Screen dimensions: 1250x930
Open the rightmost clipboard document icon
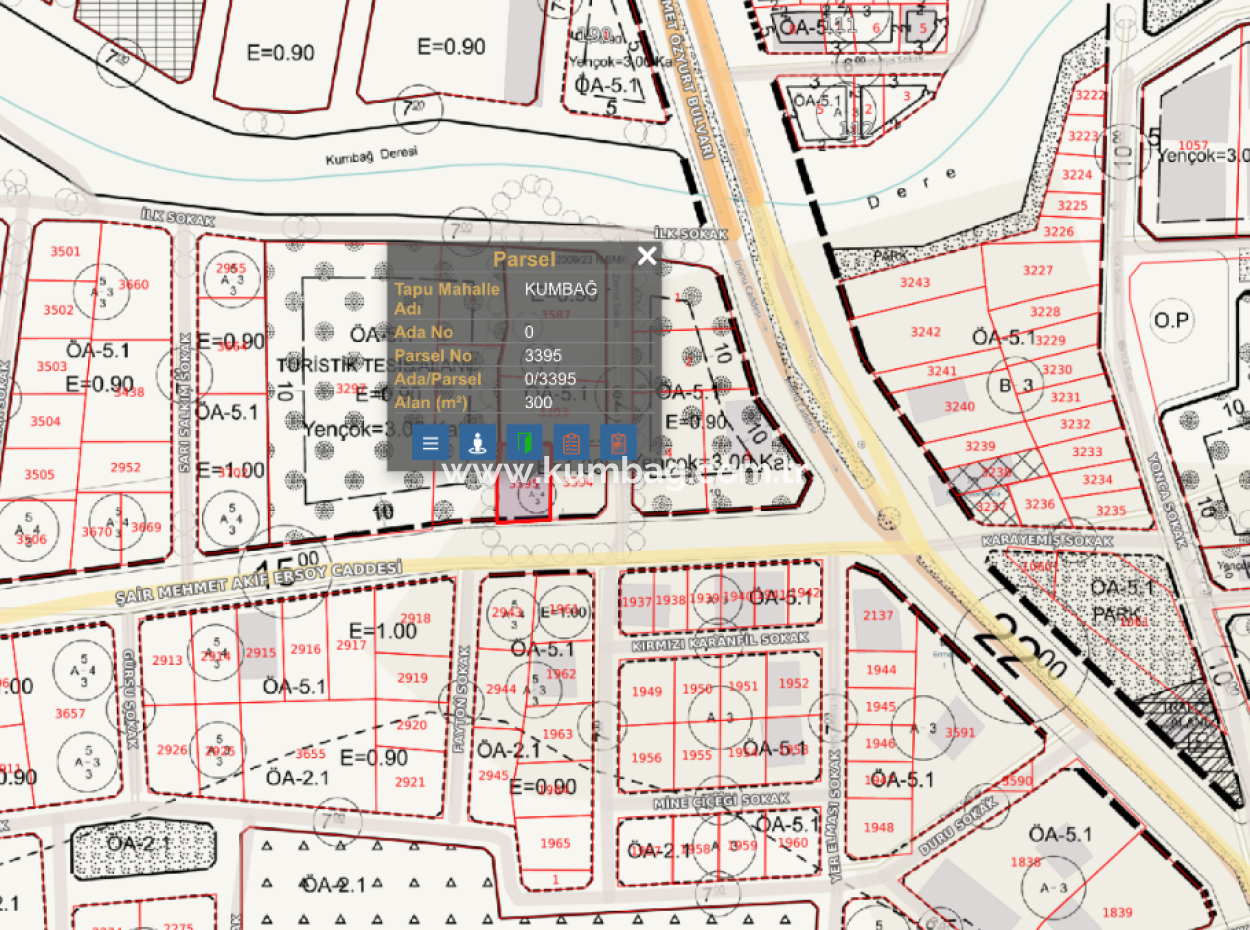pos(617,442)
